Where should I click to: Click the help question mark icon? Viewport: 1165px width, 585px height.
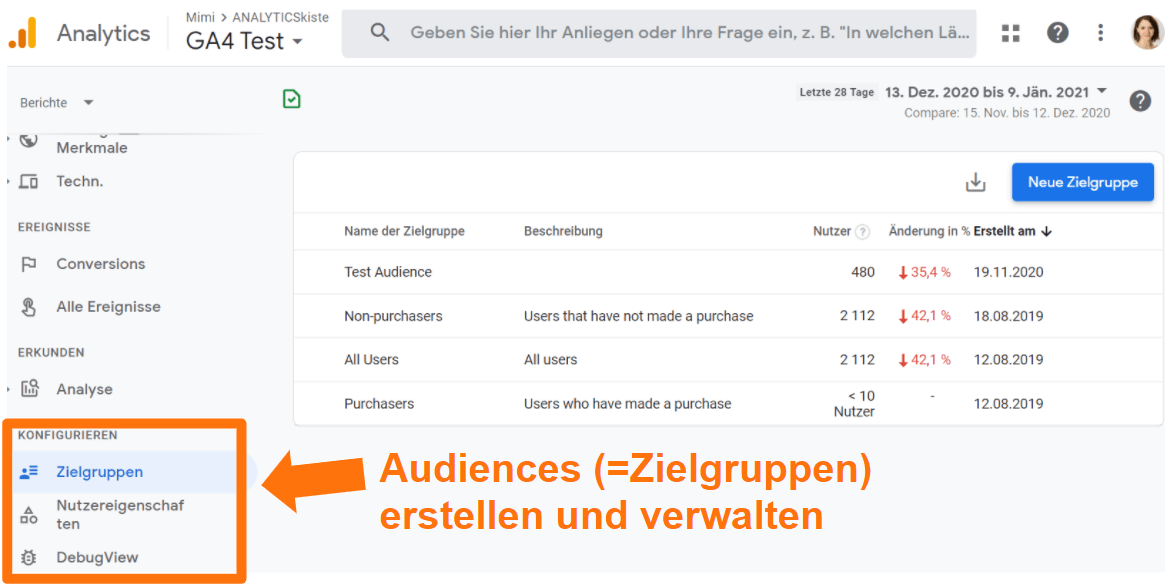point(1058,32)
